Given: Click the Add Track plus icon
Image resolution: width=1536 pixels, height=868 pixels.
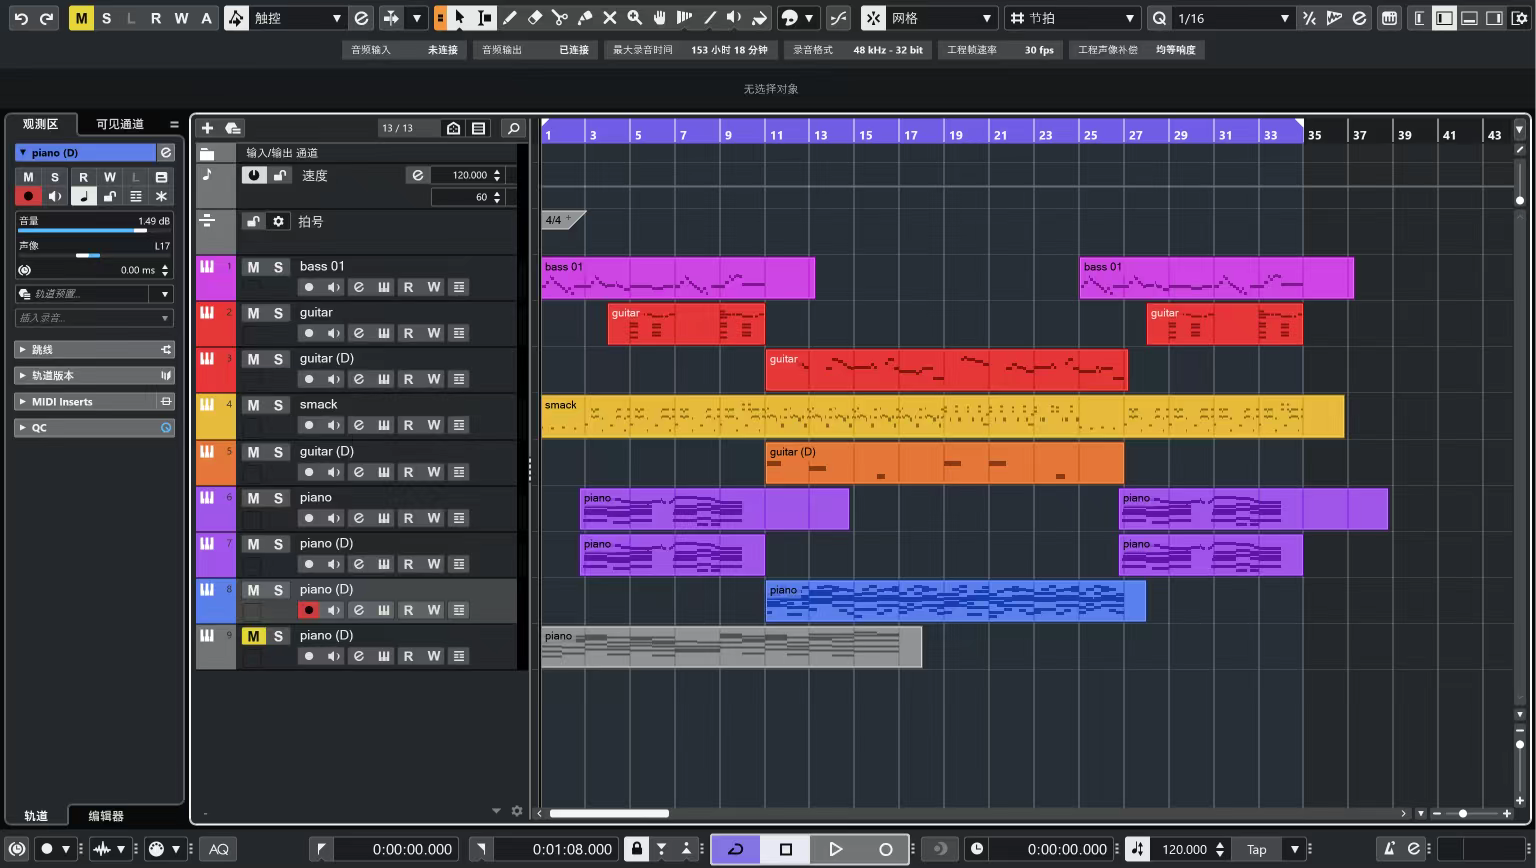Looking at the screenshot, I should coord(207,128).
